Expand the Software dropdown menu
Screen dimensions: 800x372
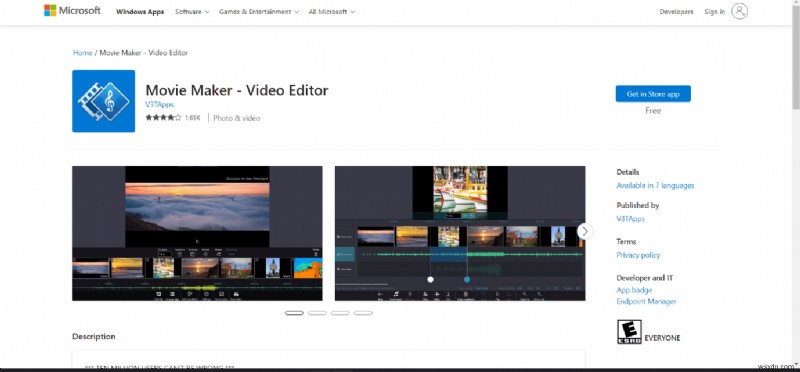click(x=192, y=12)
